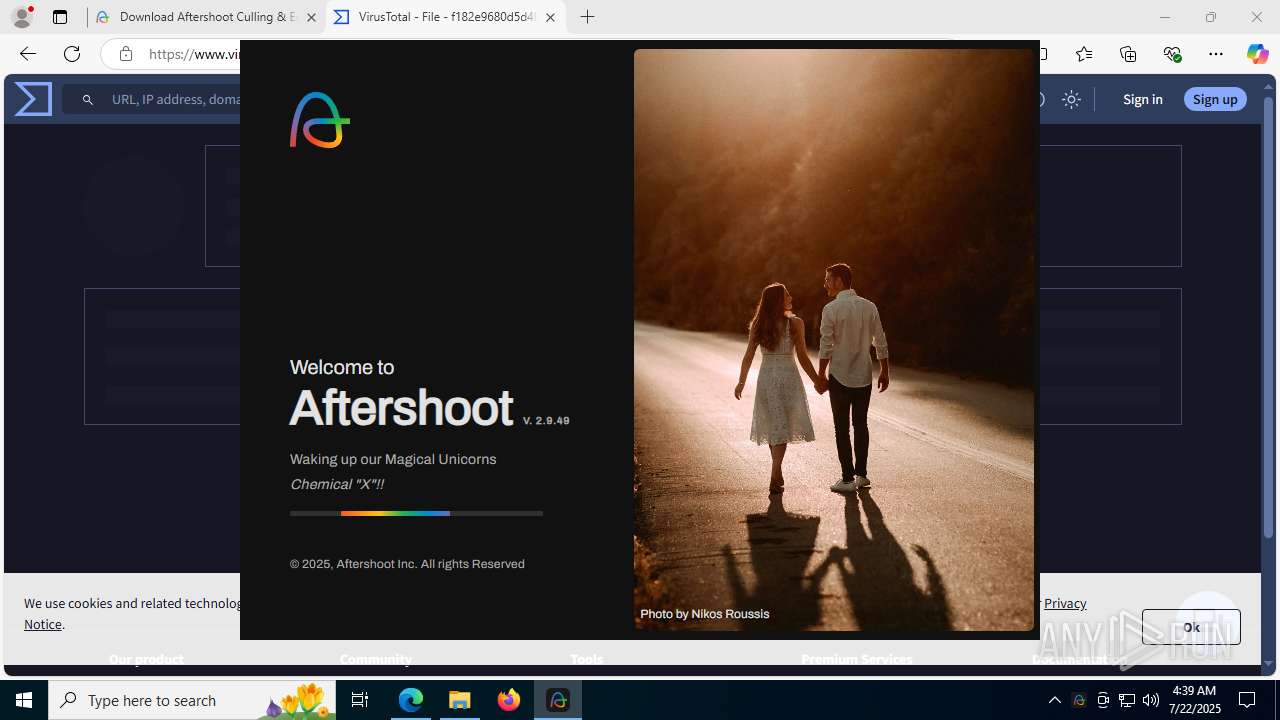Image resolution: width=1280 pixels, height=720 pixels.
Task: Click the VirusTotal logo icon
Action: tap(33, 99)
